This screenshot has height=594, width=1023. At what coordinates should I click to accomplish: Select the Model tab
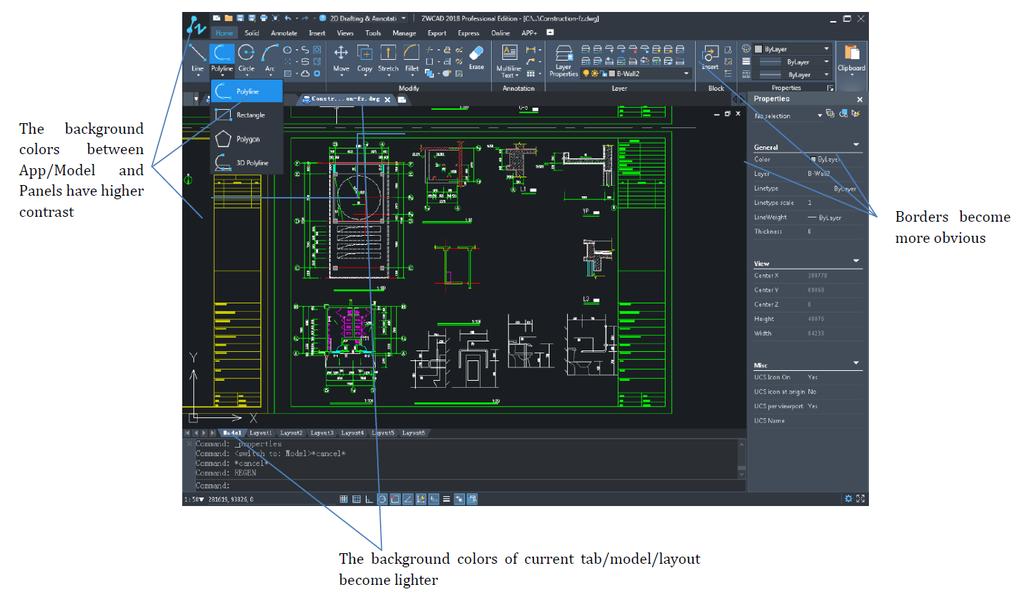[x=232, y=433]
